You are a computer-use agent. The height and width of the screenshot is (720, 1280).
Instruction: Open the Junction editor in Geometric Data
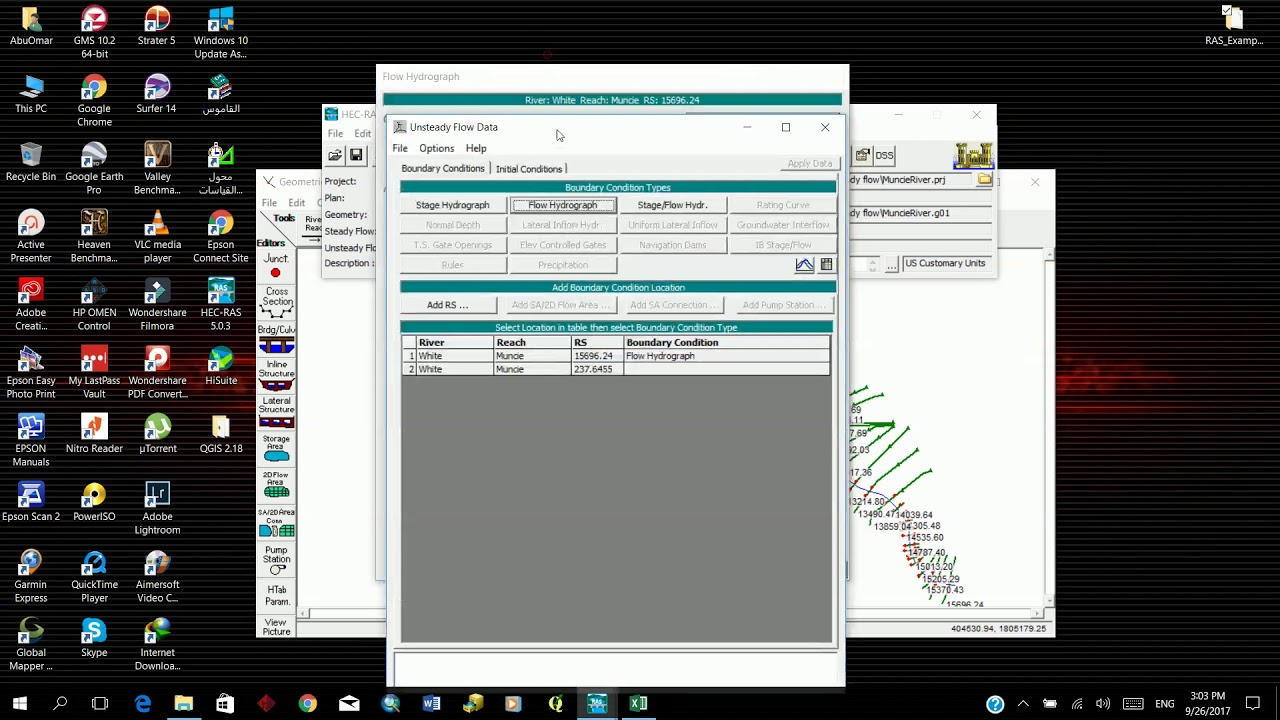276,266
